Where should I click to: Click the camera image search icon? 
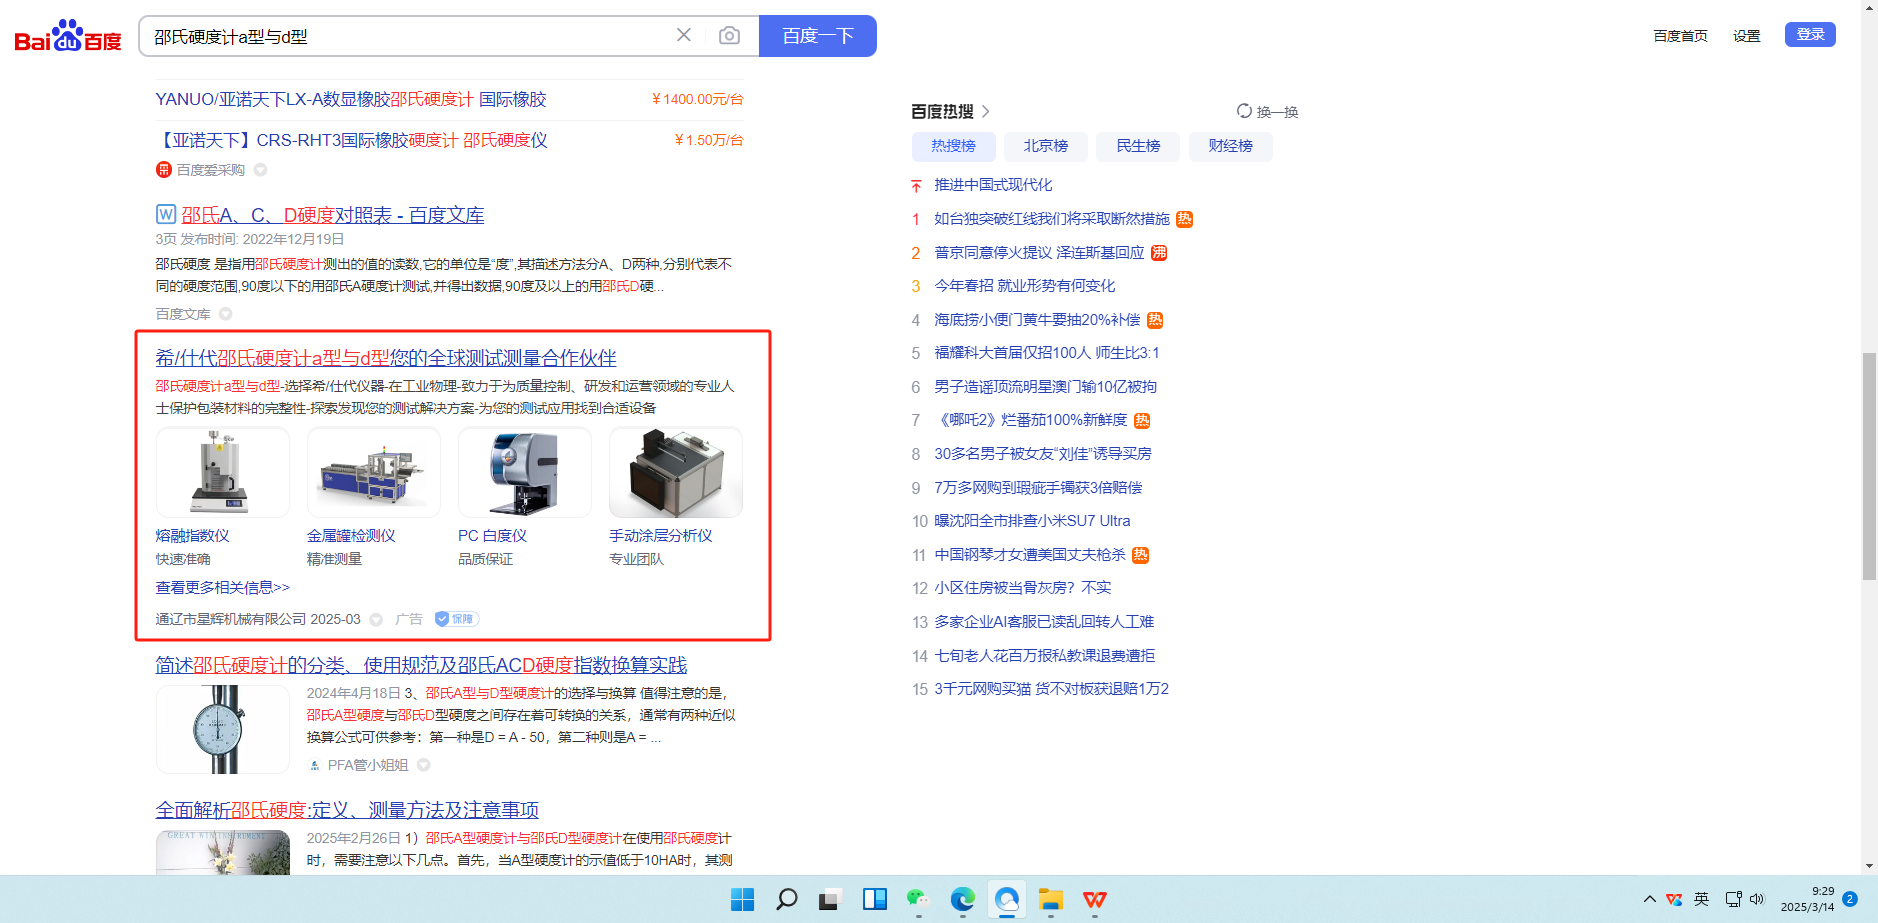coord(729,36)
